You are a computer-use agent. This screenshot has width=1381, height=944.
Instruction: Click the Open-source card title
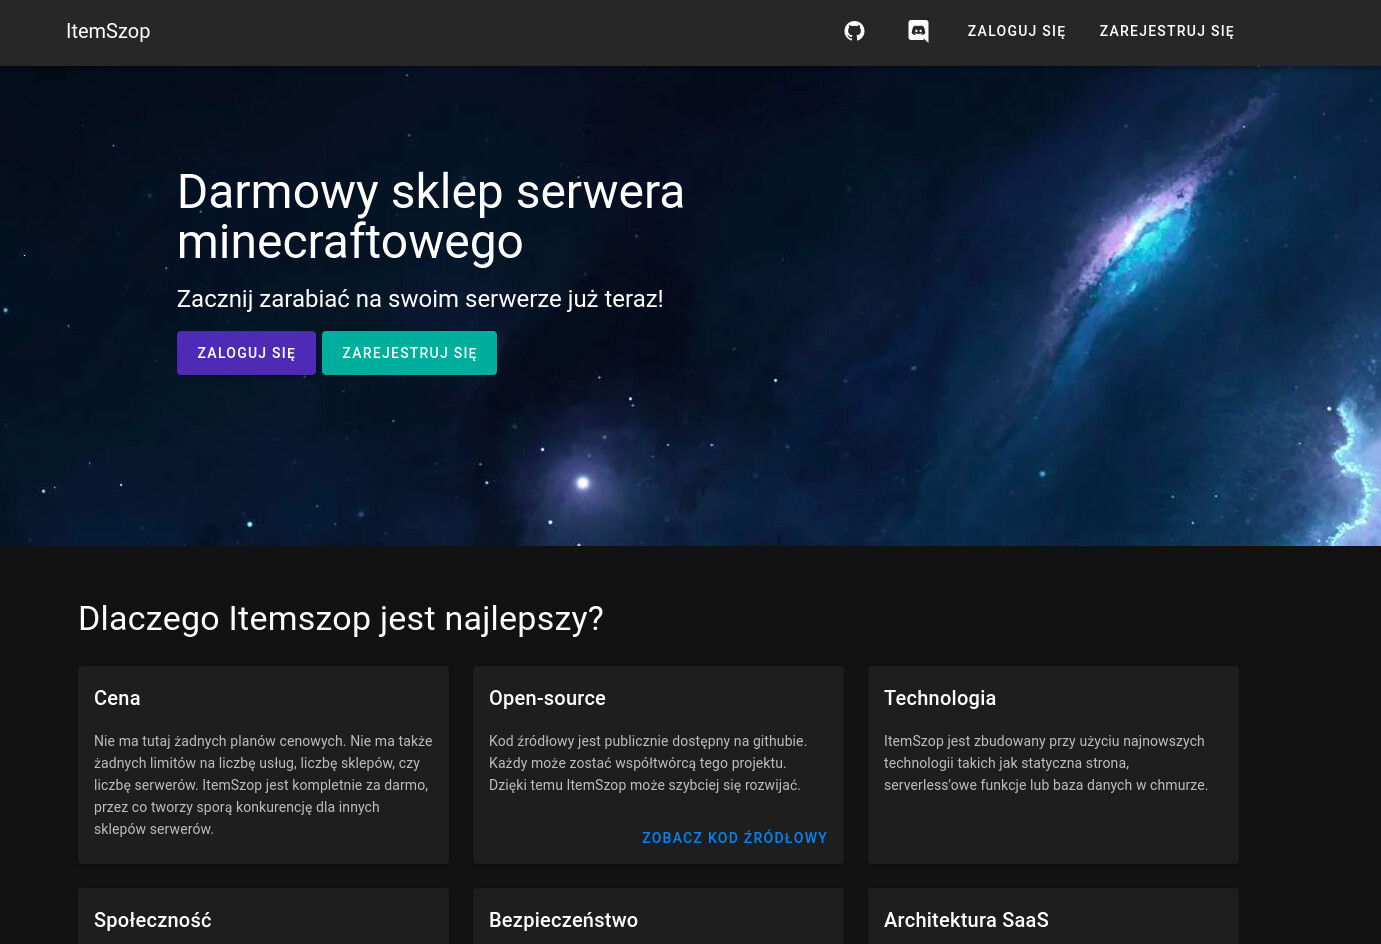[x=547, y=698]
